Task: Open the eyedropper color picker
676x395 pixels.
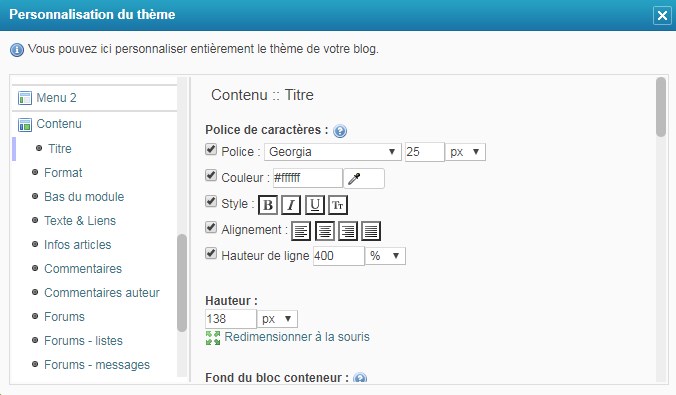Action: pyautogui.click(x=364, y=178)
